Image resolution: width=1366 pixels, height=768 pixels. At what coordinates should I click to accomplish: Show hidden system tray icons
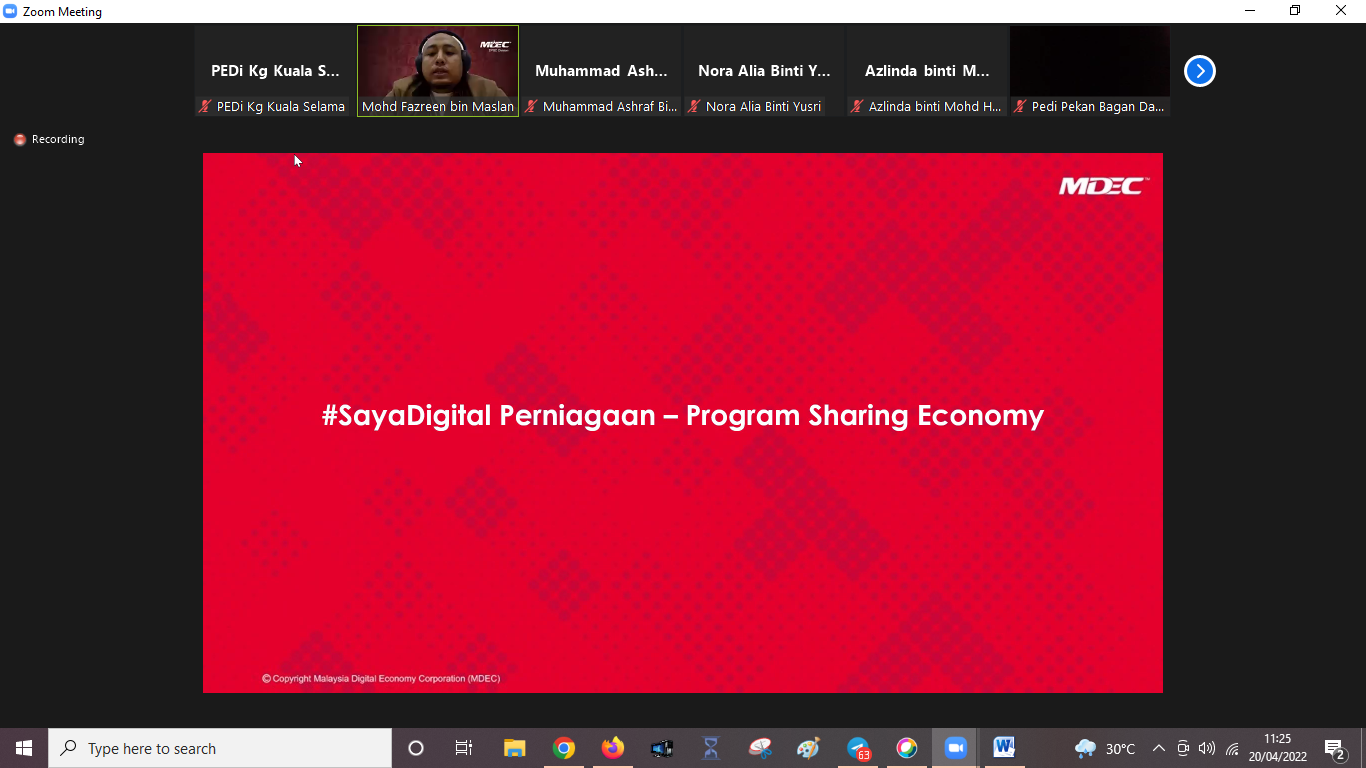(x=1159, y=748)
